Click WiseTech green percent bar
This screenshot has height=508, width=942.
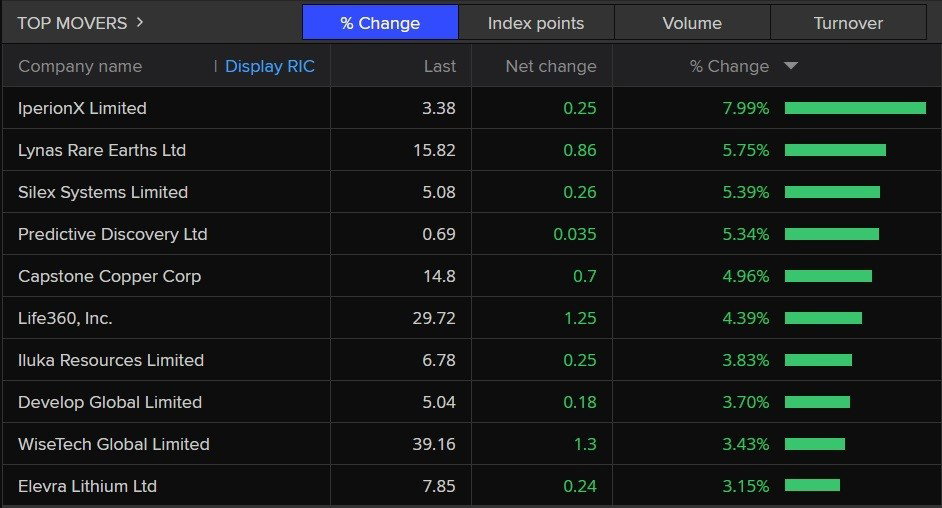pos(815,444)
